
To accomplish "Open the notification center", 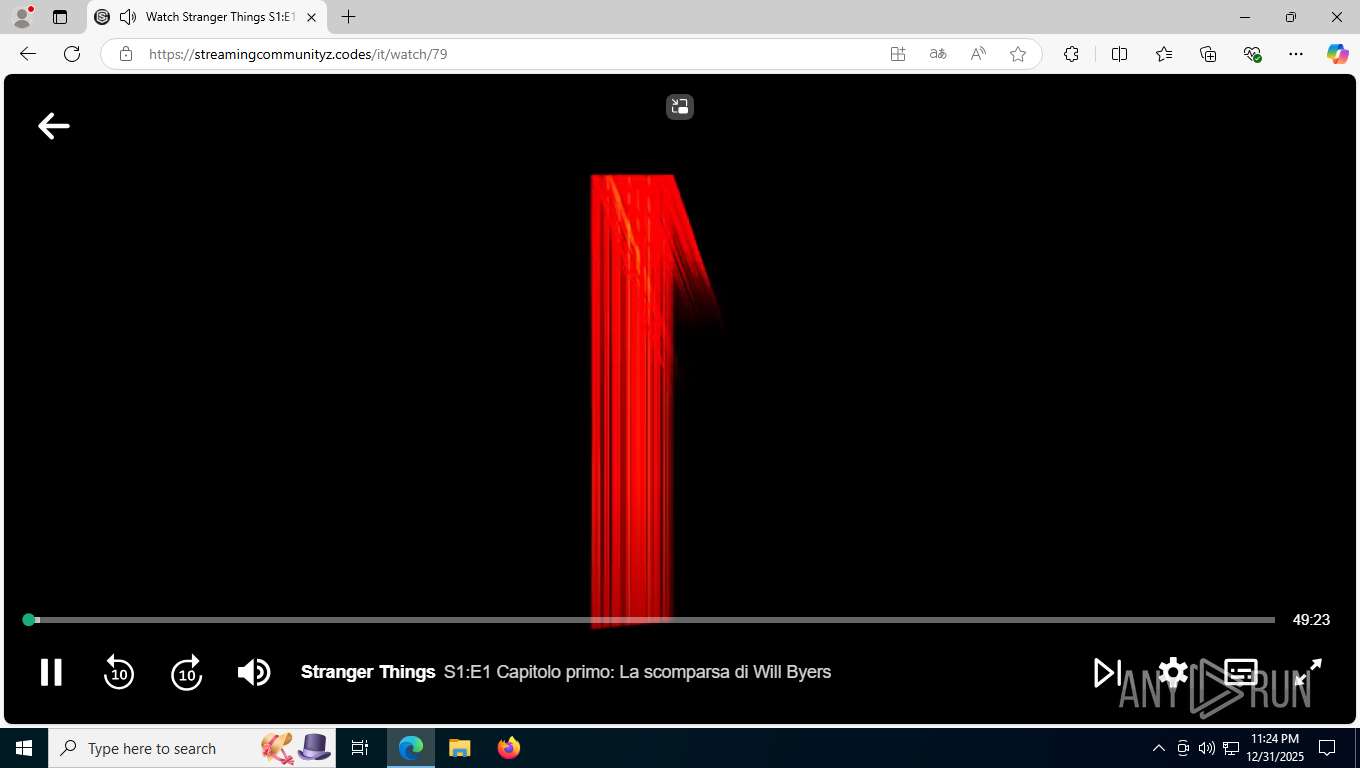I will coord(1327,748).
